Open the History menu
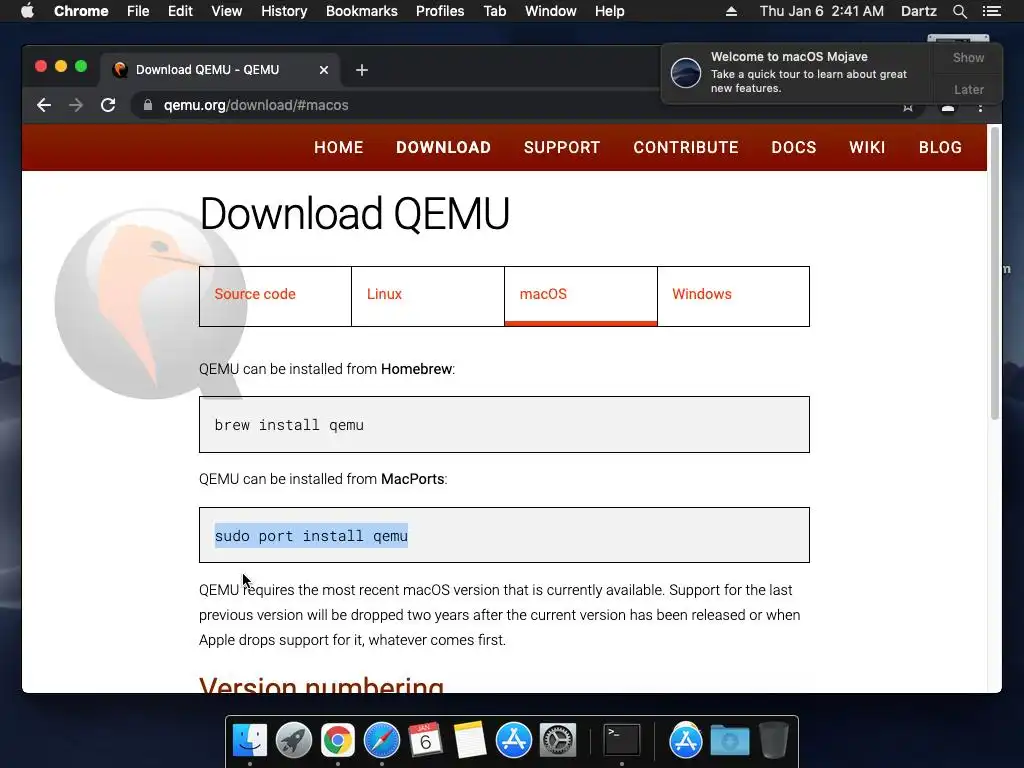This screenshot has width=1024, height=768. 284,11
